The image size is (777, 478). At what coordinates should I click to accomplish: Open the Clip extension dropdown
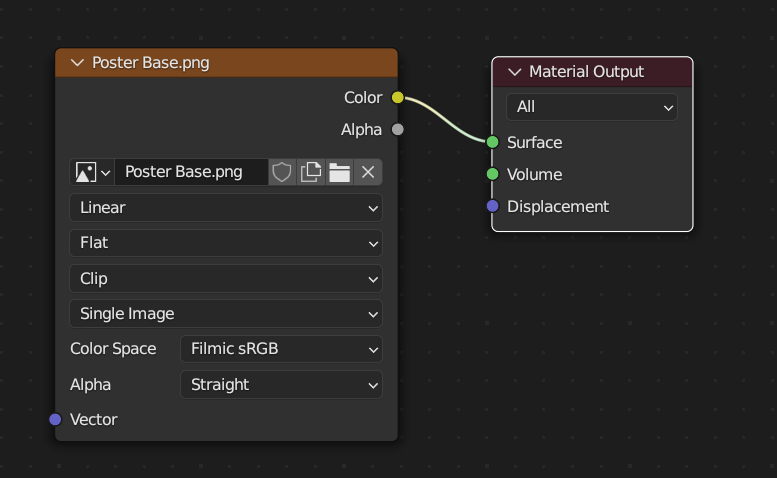point(226,278)
